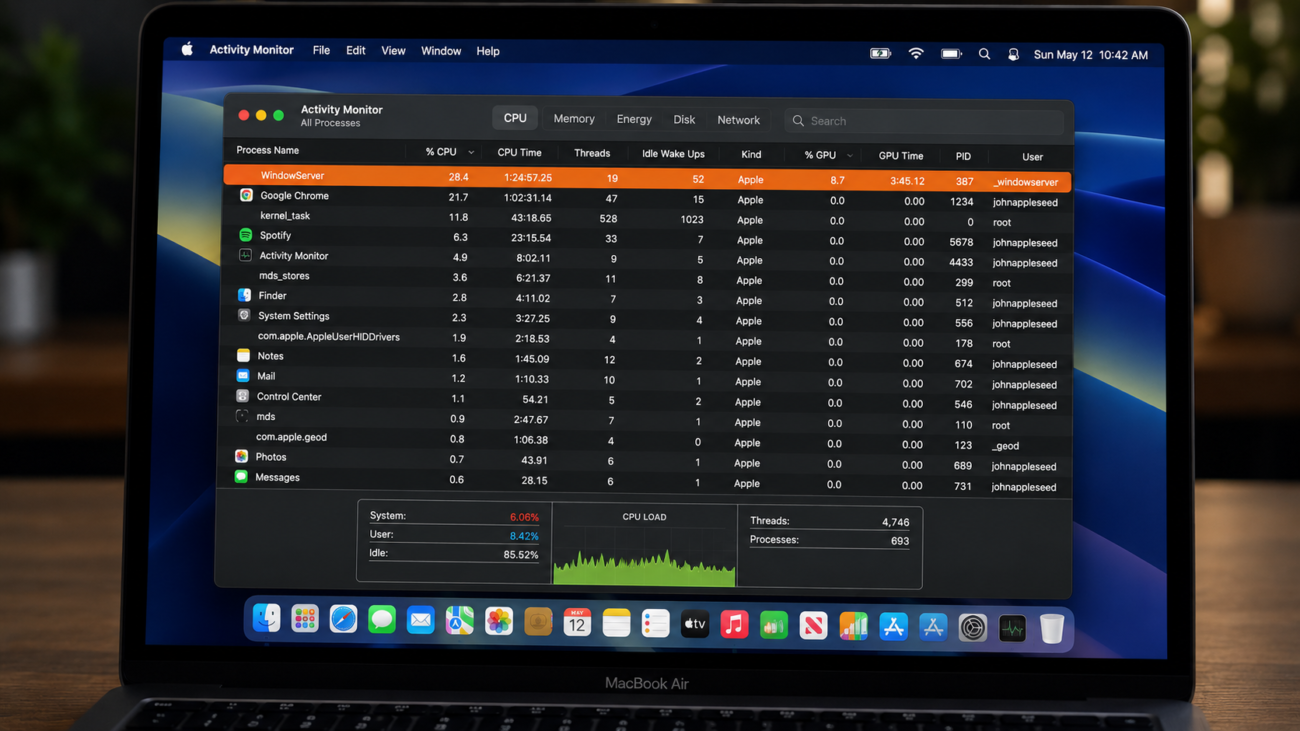Click Photos icon in the process list
The height and width of the screenshot is (731, 1300).
pos(241,456)
